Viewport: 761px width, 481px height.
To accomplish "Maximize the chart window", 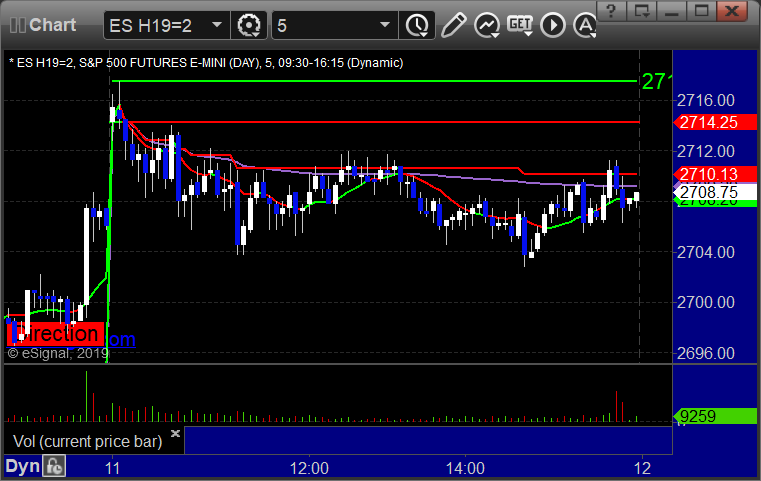I will click(x=701, y=11).
